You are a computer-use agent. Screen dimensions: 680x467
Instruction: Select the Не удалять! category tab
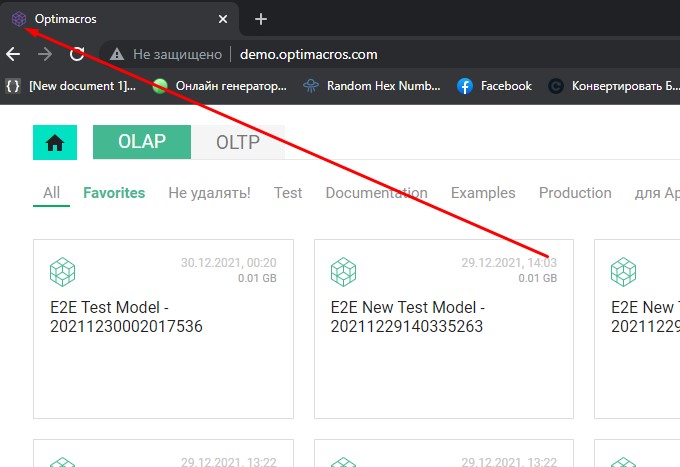click(x=209, y=193)
